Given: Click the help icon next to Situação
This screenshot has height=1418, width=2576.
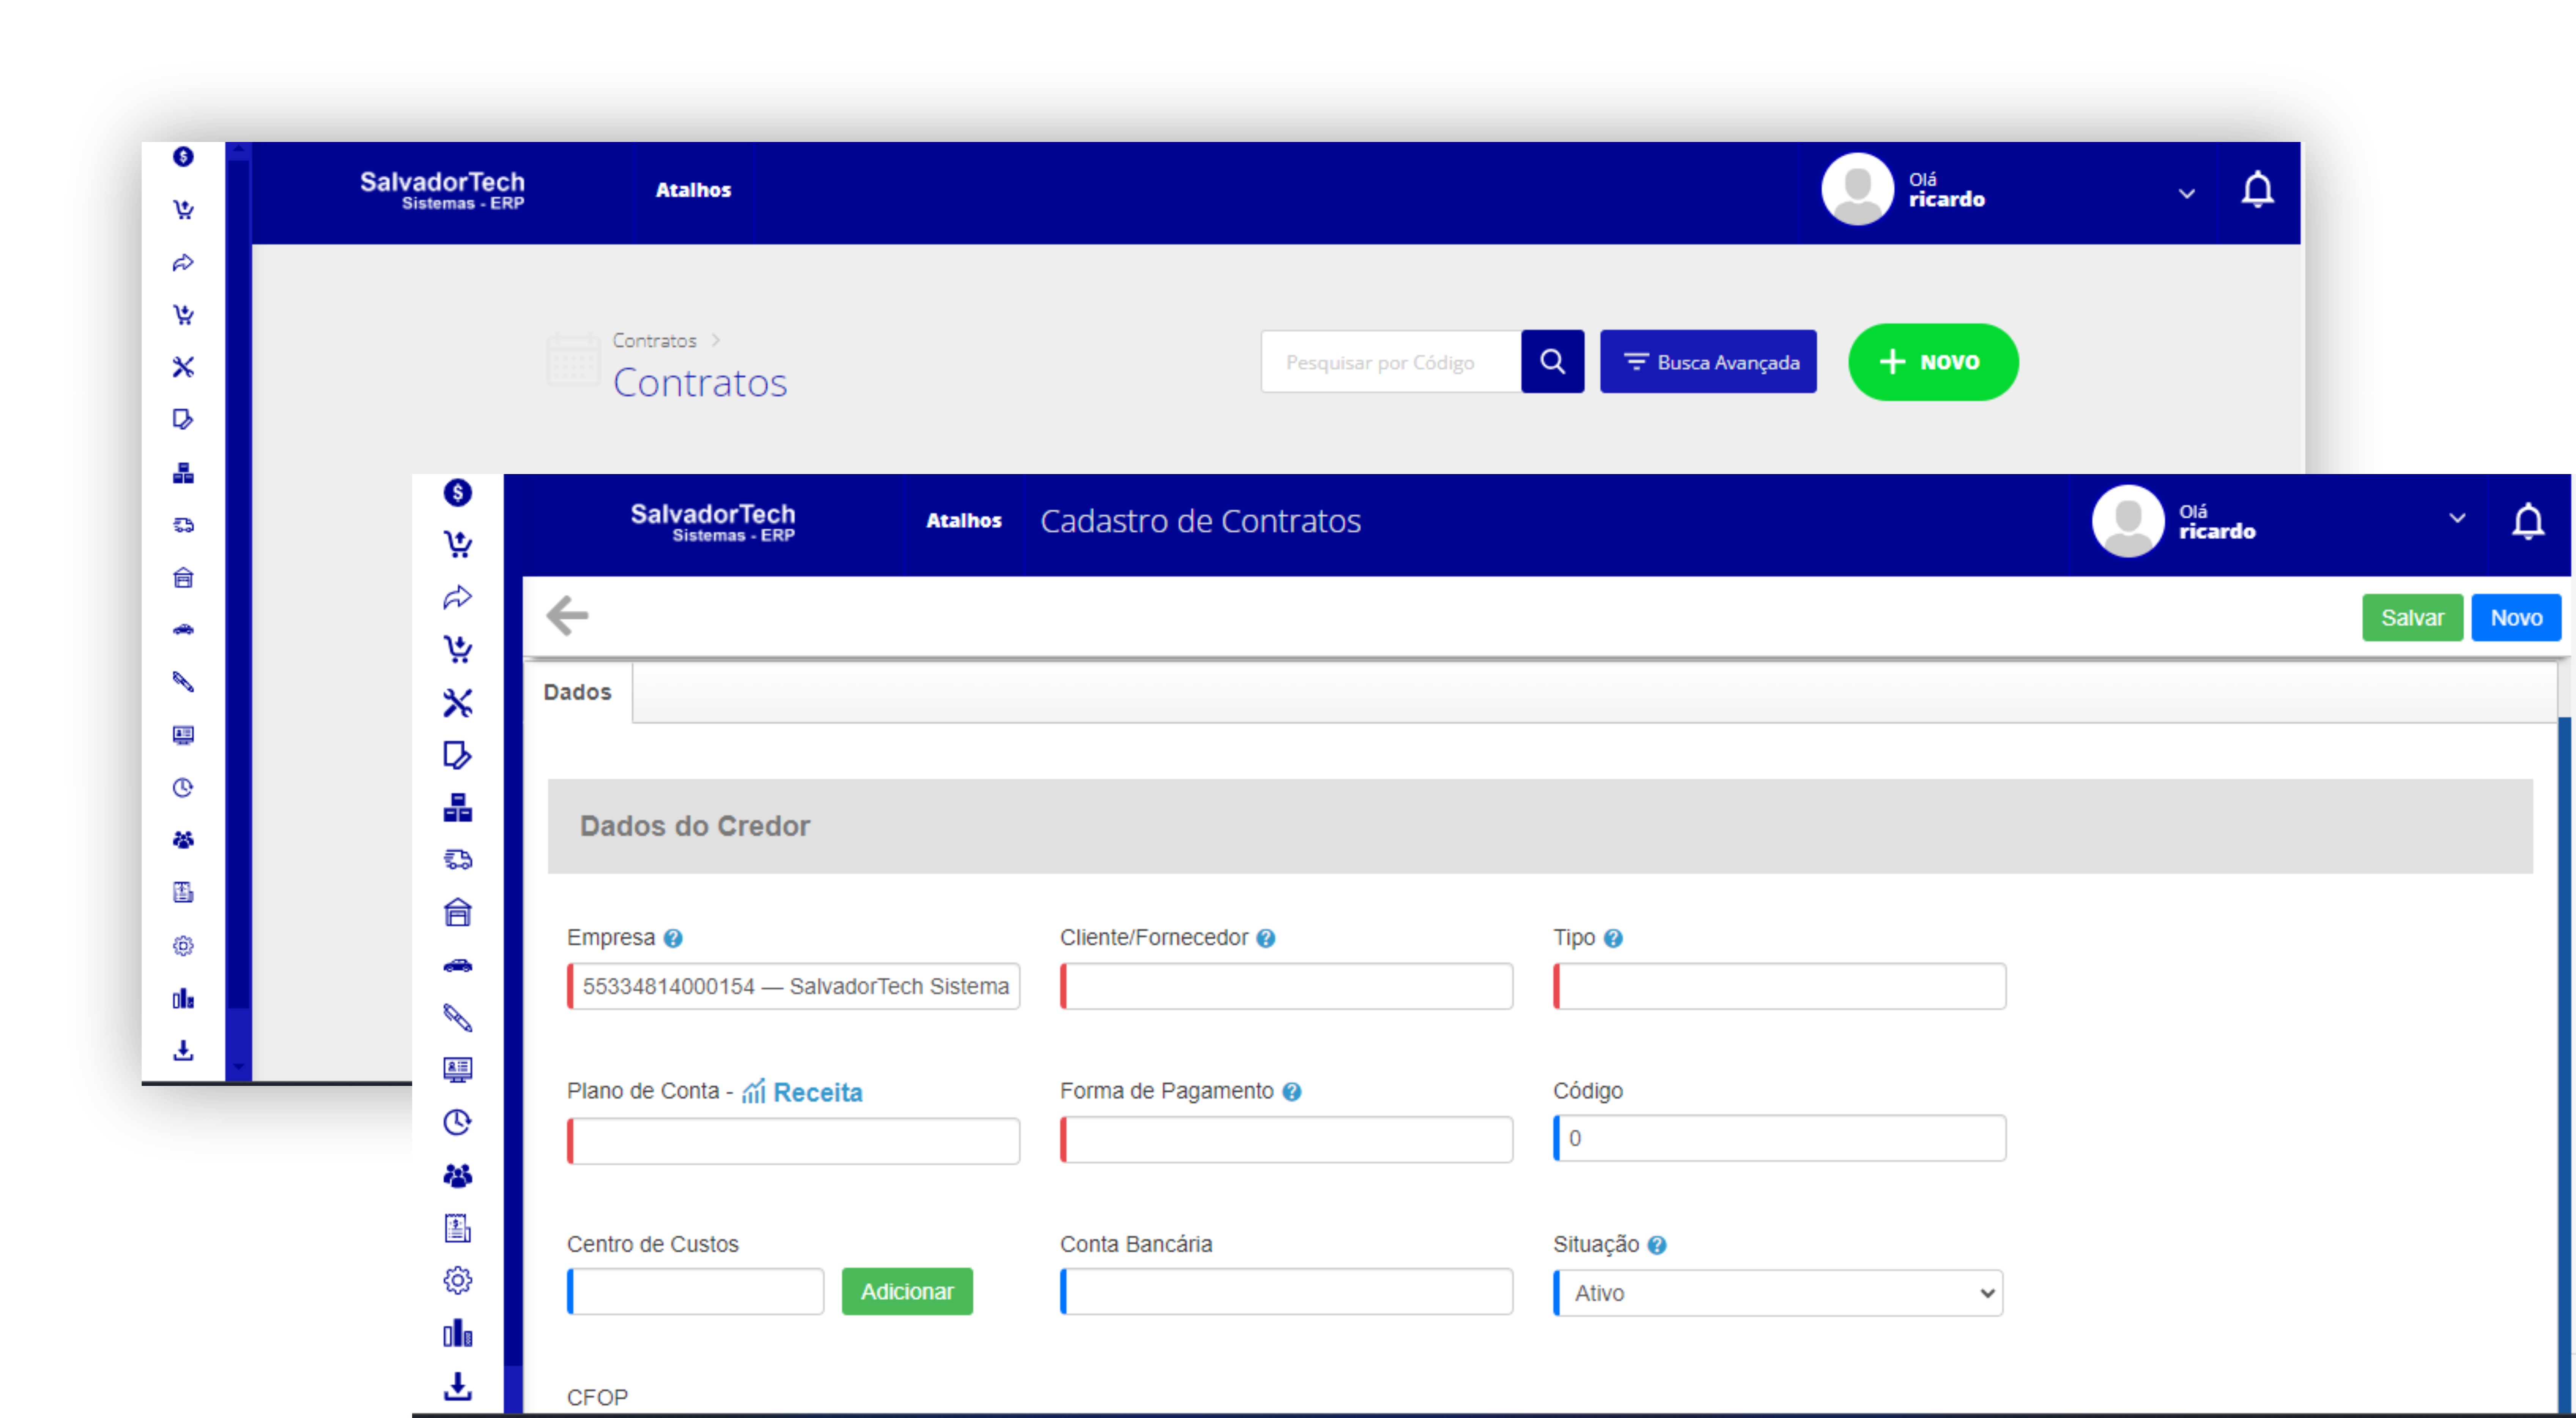Looking at the screenshot, I should pos(1656,1245).
